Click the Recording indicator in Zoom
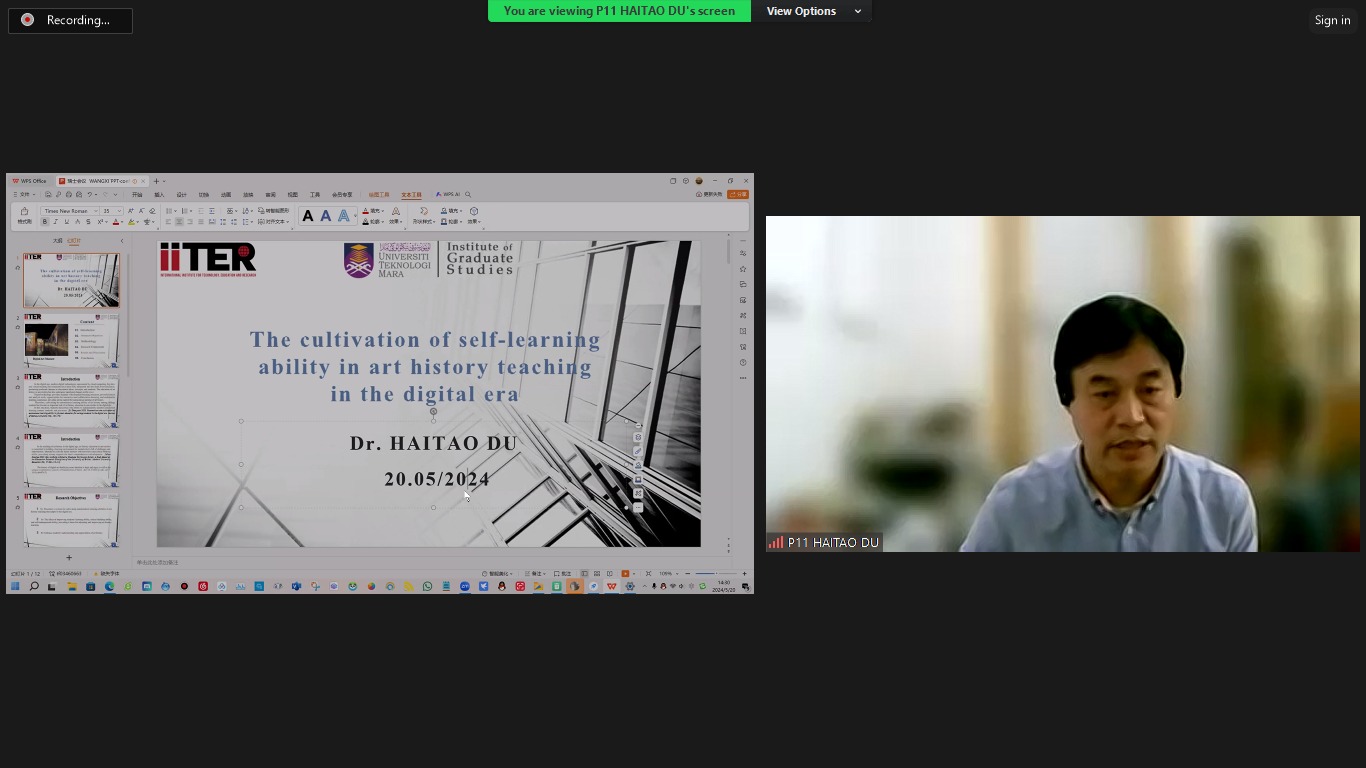 70,20
